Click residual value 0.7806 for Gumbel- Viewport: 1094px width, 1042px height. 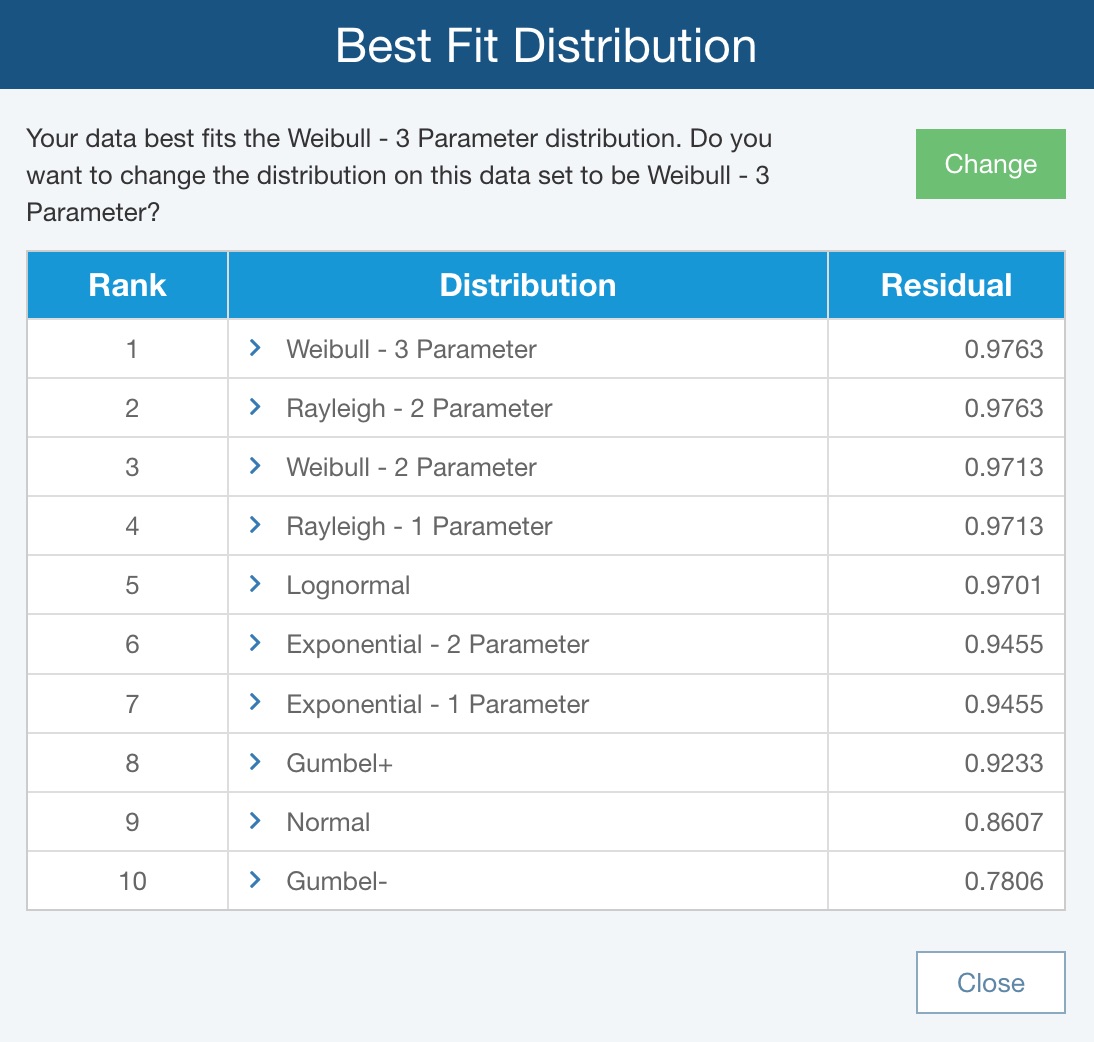point(1003,881)
